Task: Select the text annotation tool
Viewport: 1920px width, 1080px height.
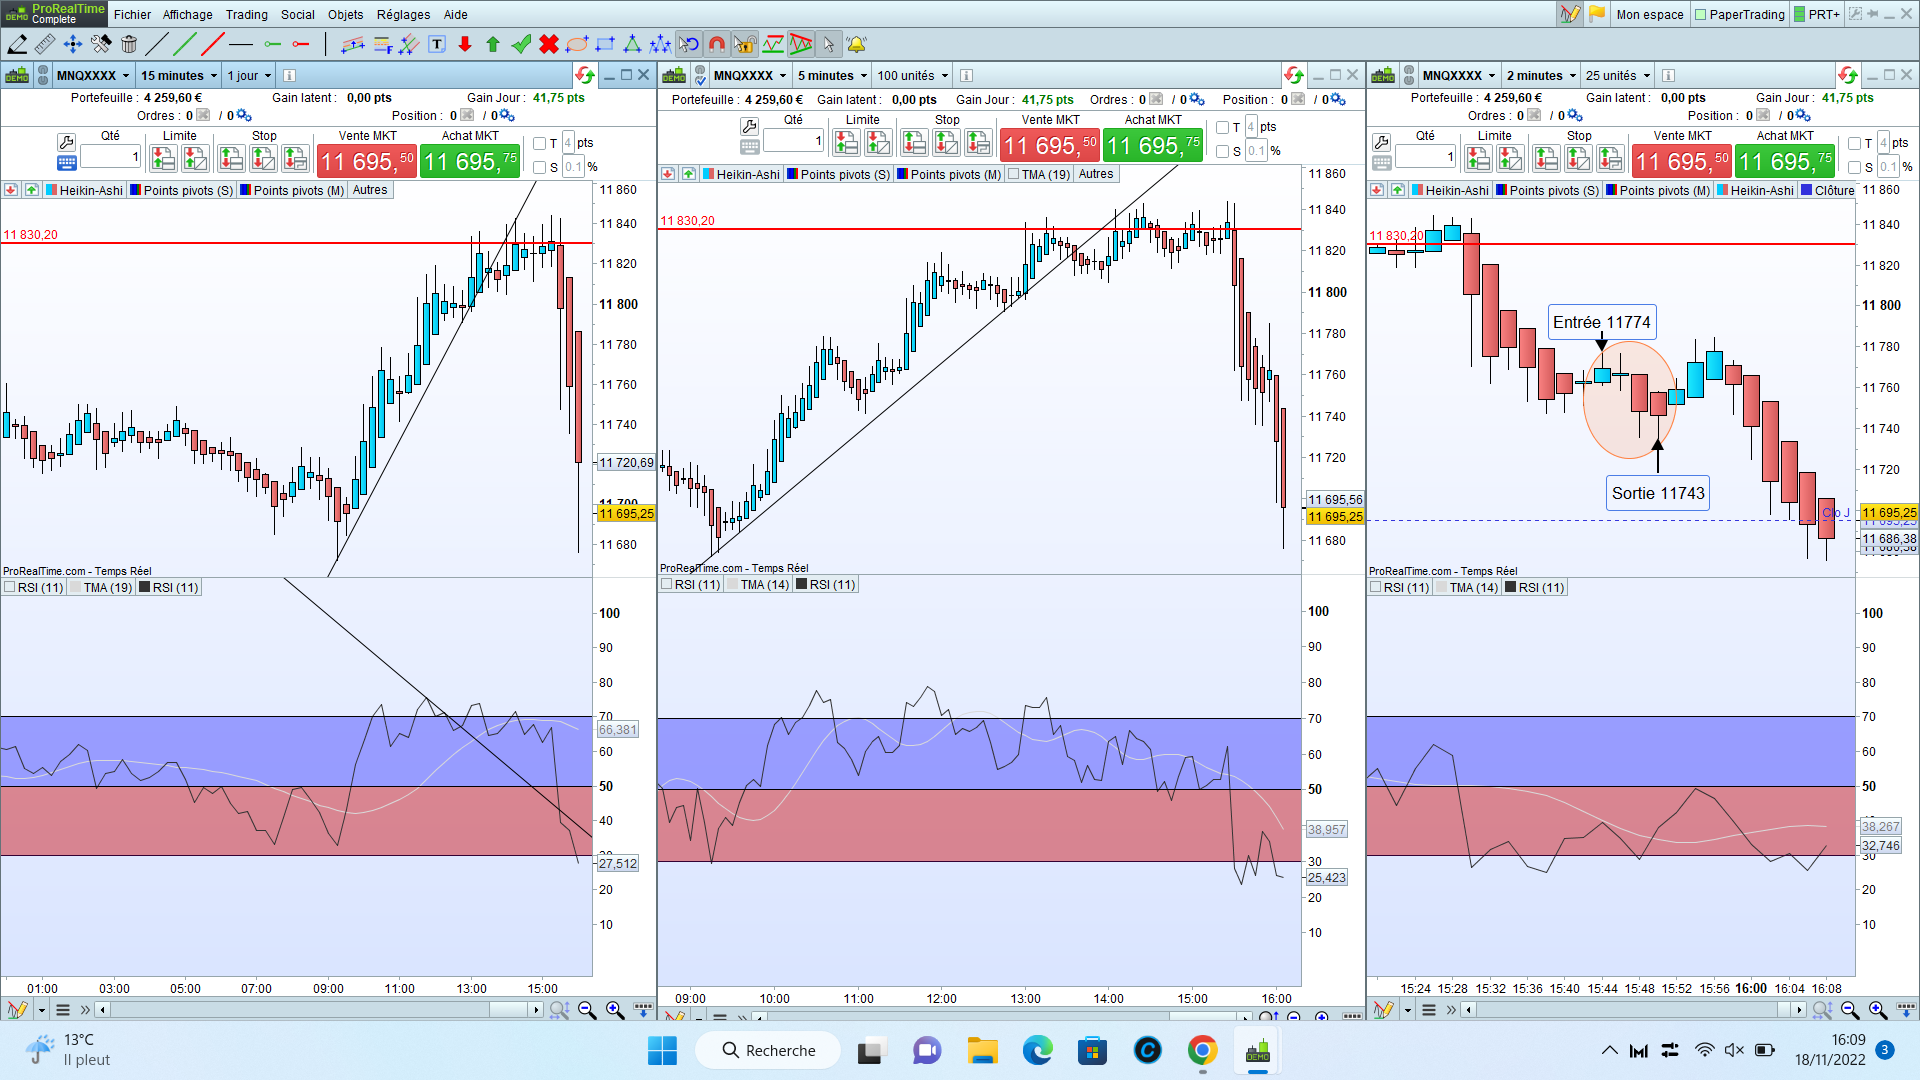Action: 437,44
